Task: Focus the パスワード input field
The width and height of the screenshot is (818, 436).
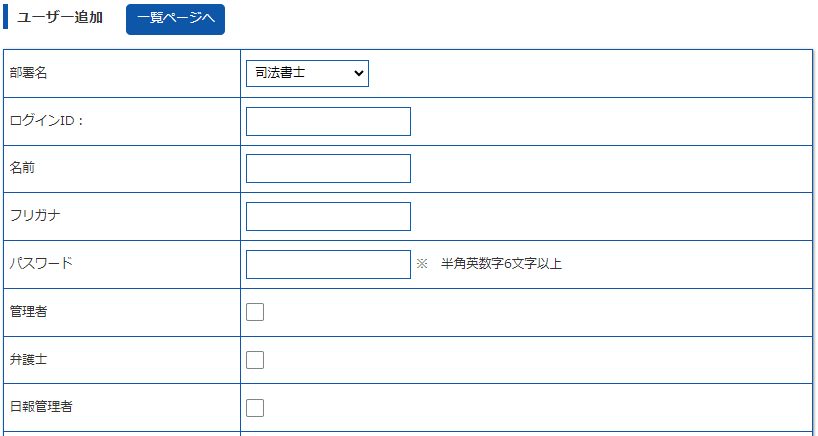Action: (x=328, y=264)
